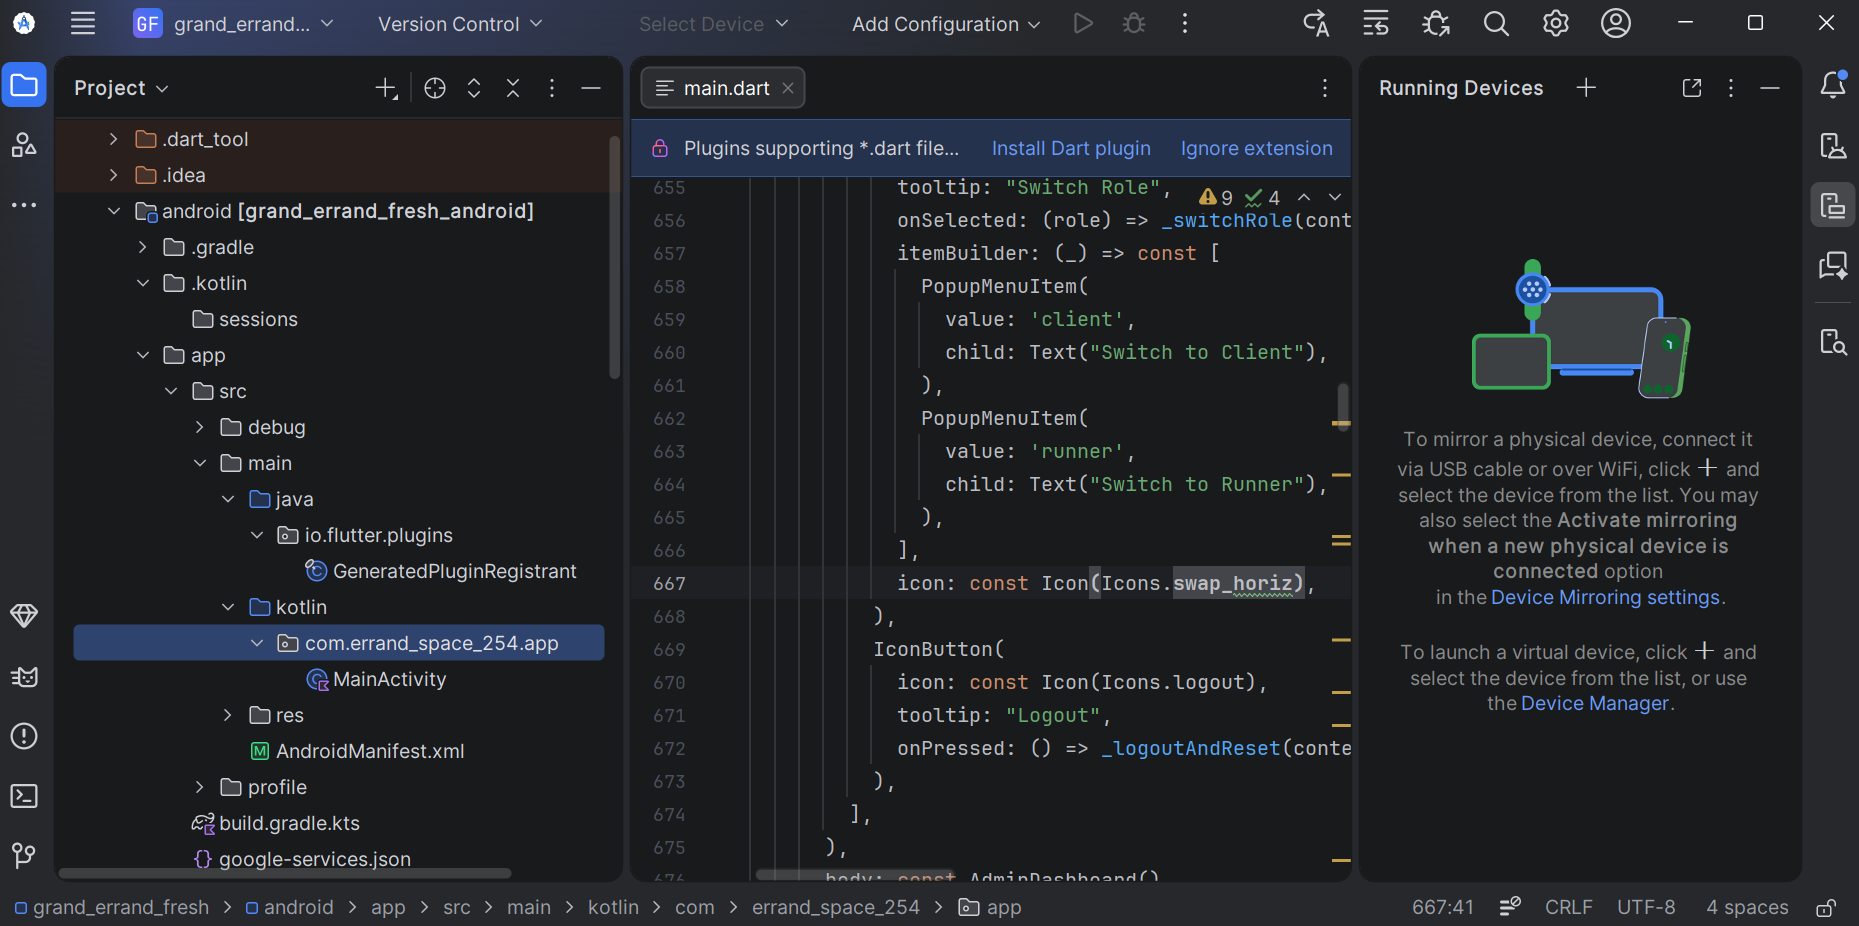This screenshot has height=926, width=1859.
Task: Select opened file locate target icon
Action: [434, 88]
